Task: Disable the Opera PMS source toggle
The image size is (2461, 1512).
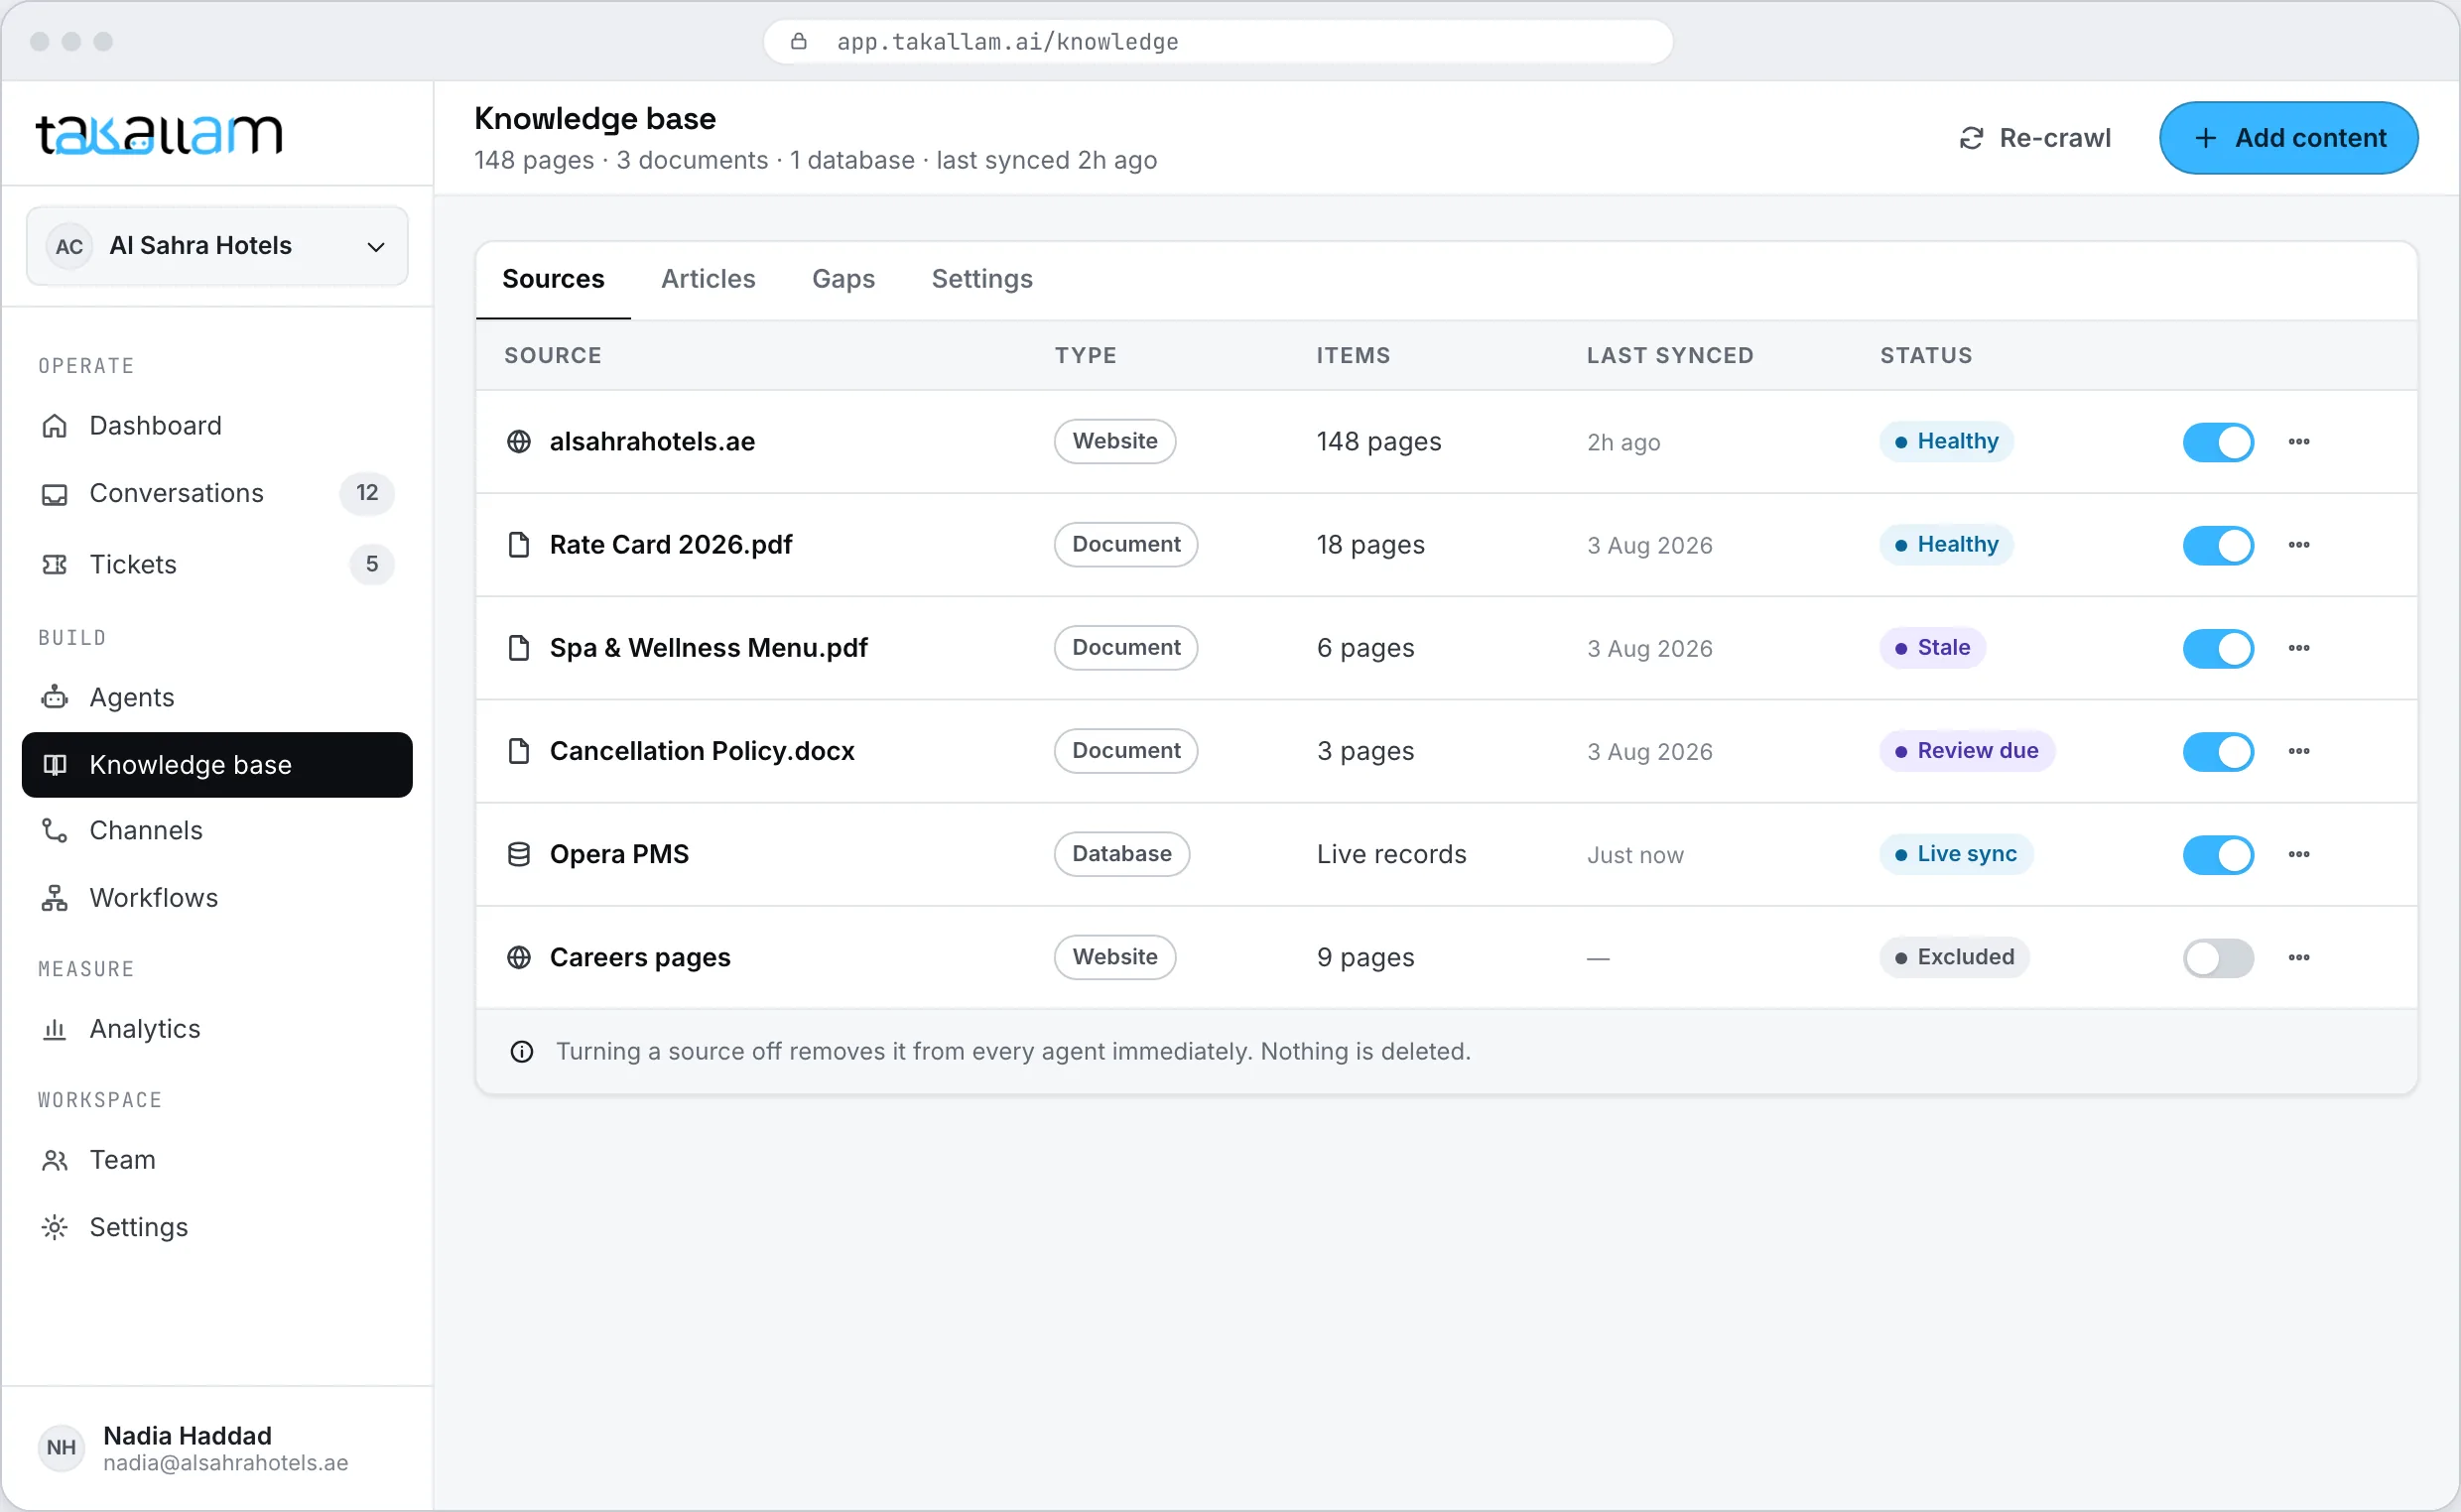Action: coord(2217,853)
